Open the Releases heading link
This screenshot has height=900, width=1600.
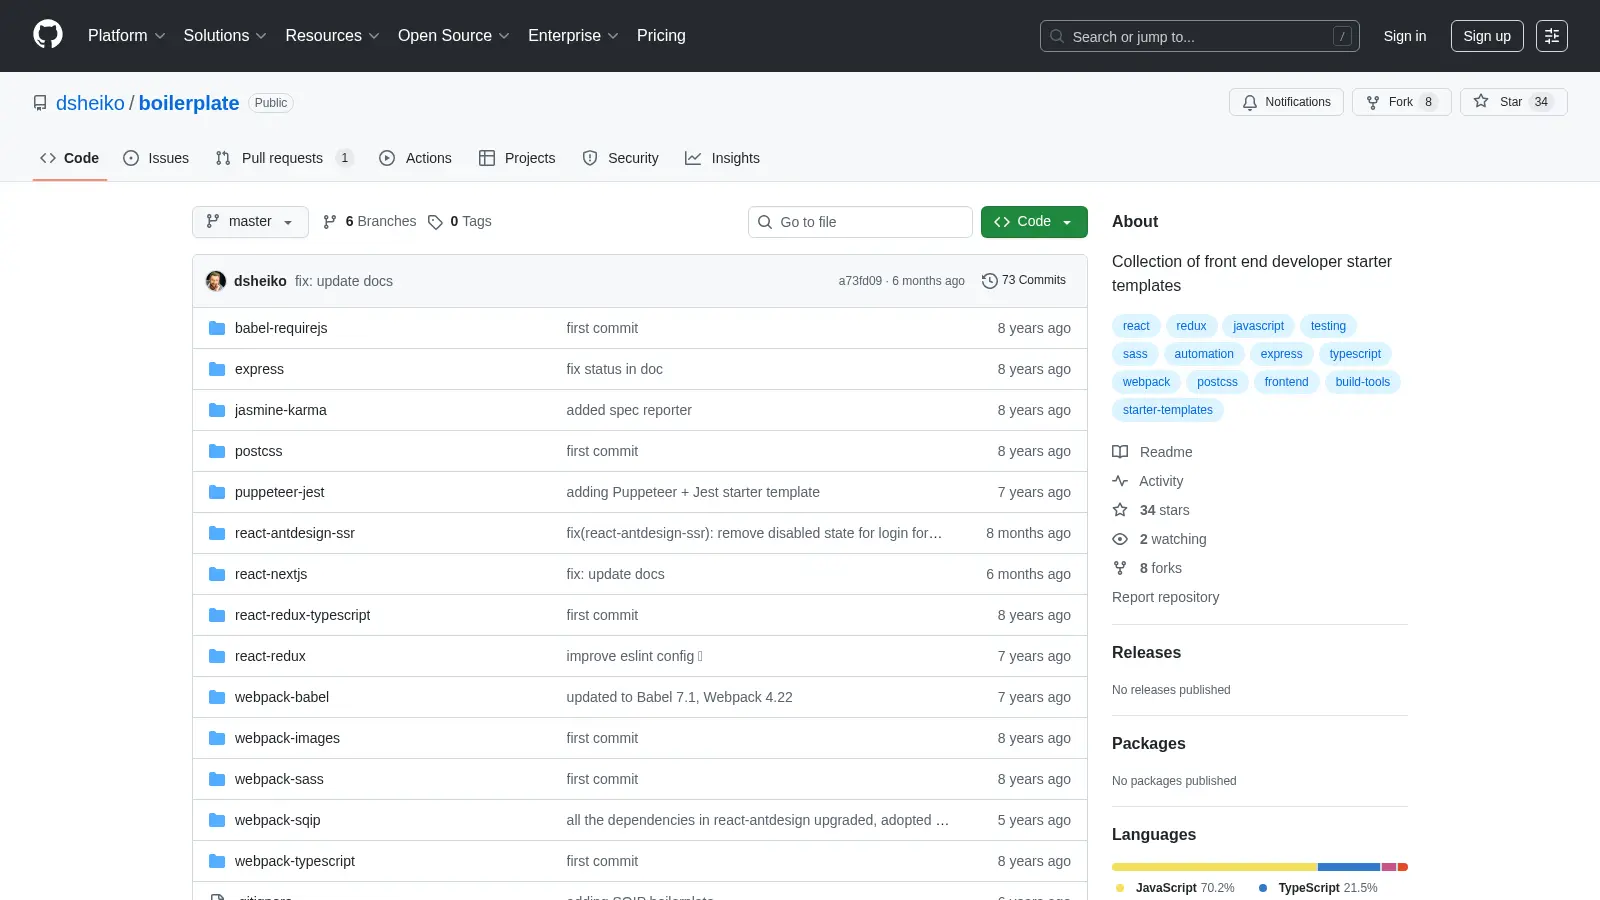tap(1146, 652)
